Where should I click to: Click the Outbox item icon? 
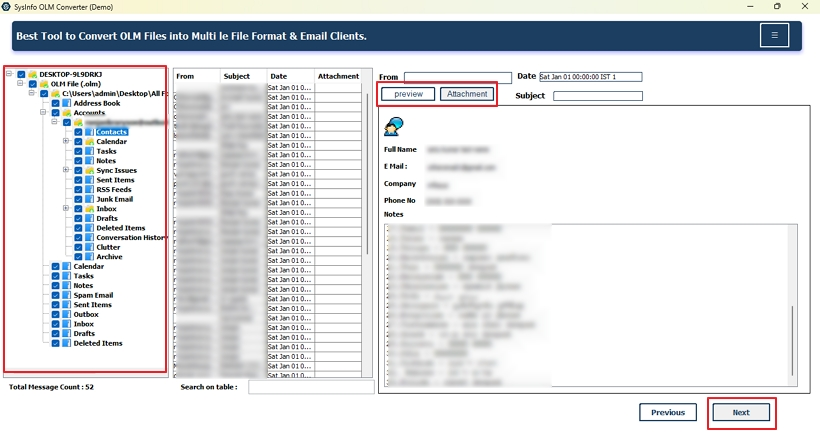point(67,314)
